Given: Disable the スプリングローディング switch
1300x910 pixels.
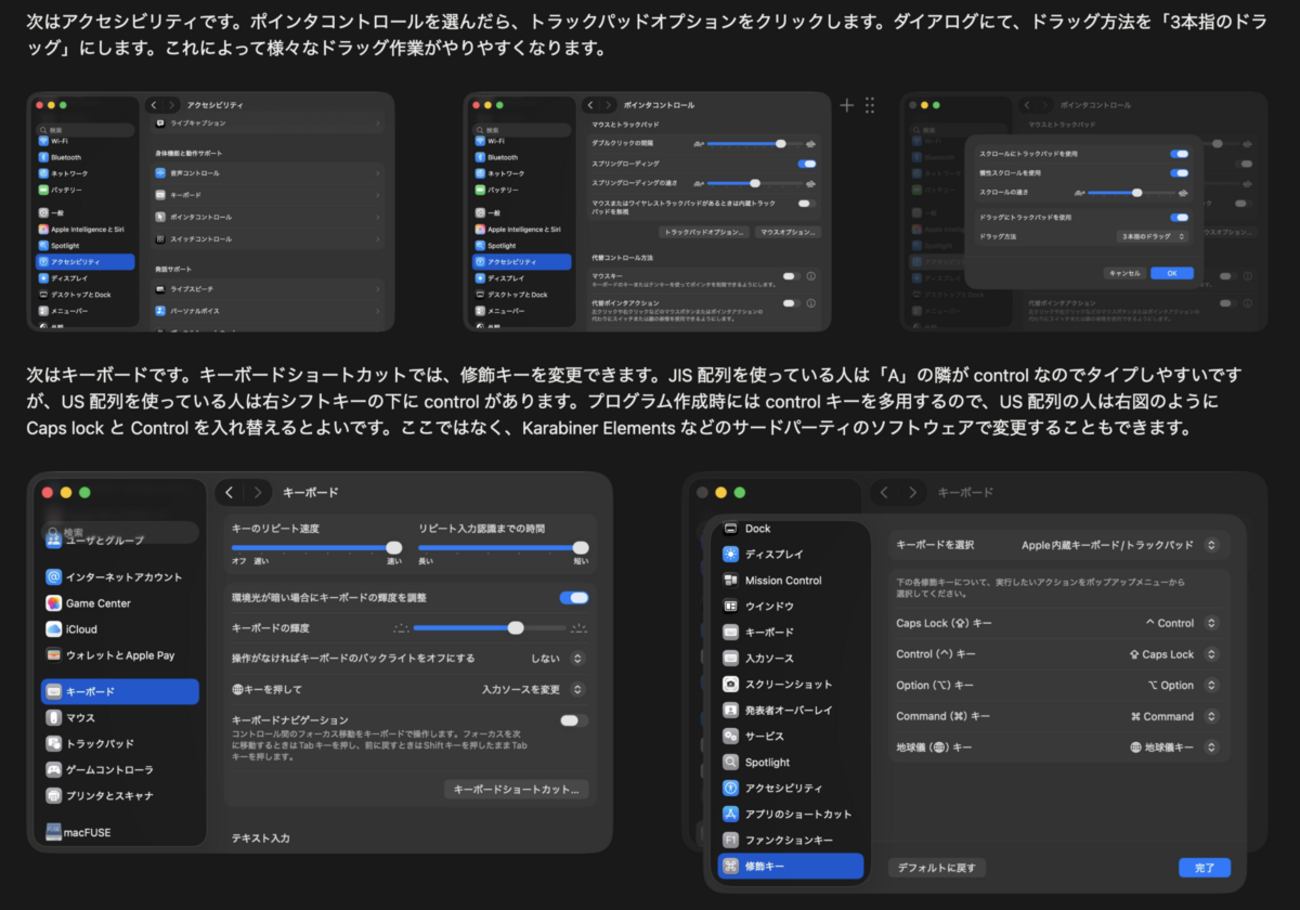Looking at the screenshot, I should tap(809, 163).
